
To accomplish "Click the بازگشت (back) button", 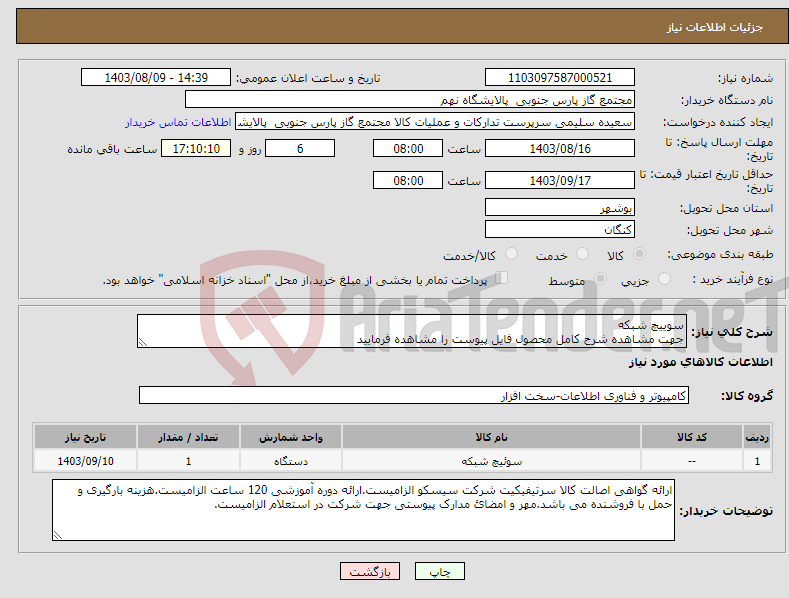I will (x=370, y=571).
